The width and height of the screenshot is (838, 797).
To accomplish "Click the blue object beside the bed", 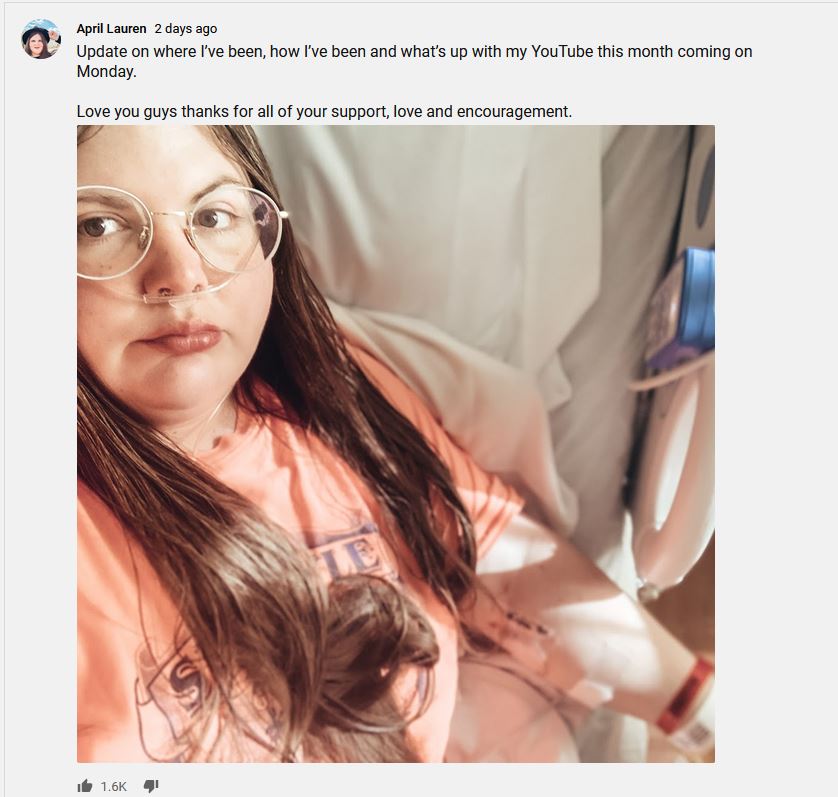I will [689, 305].
